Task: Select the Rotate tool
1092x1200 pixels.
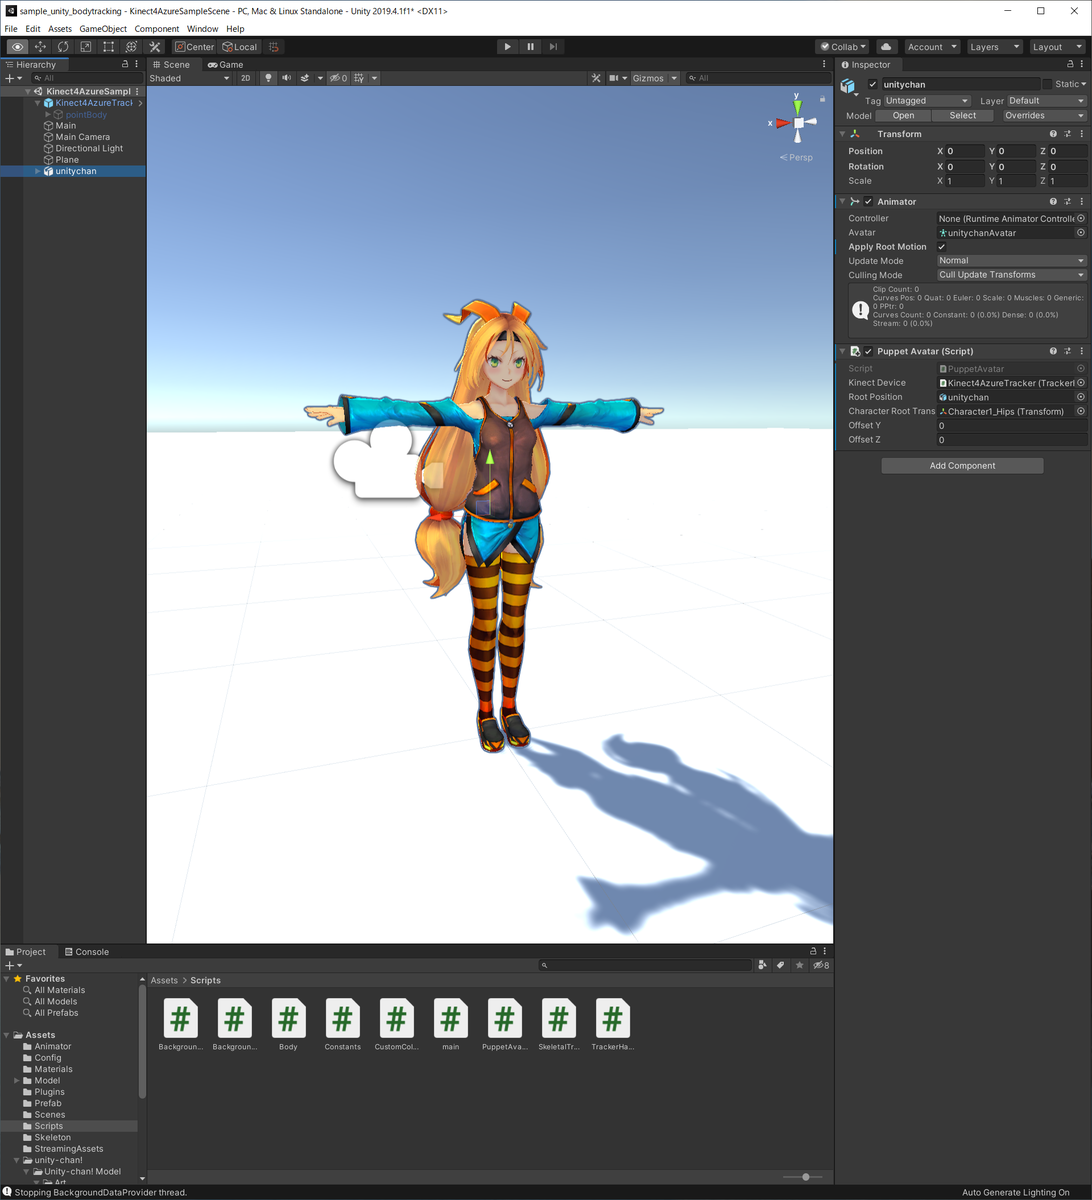Action: [x=63, y=47]
